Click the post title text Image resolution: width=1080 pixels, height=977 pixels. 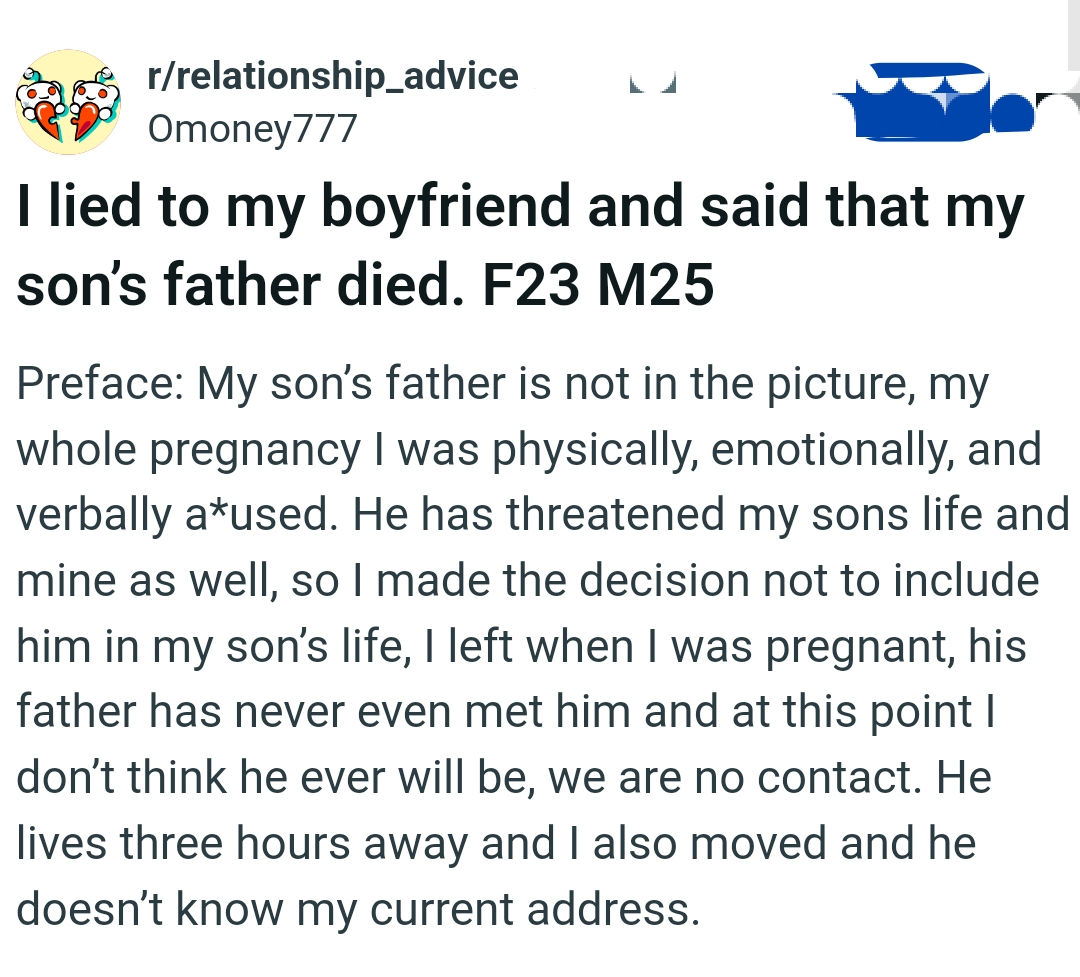pos(400,208)
